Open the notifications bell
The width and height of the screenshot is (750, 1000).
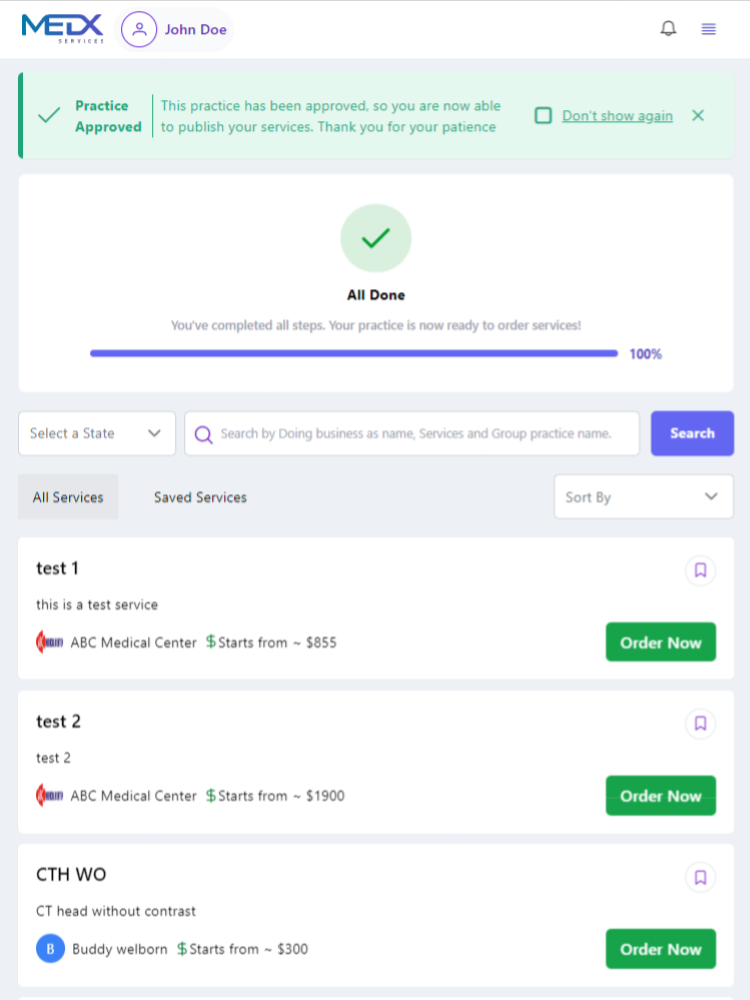coord(668,29)
